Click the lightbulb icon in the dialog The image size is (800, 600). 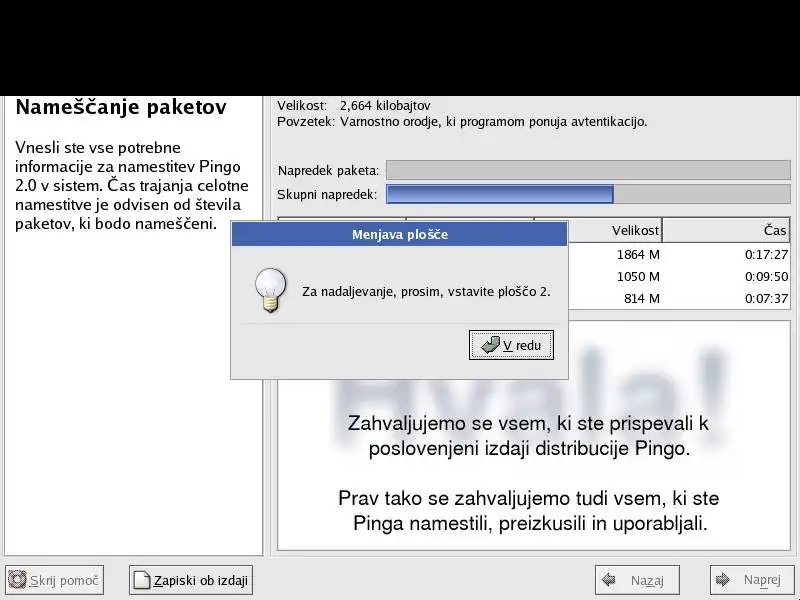point(270,290)
